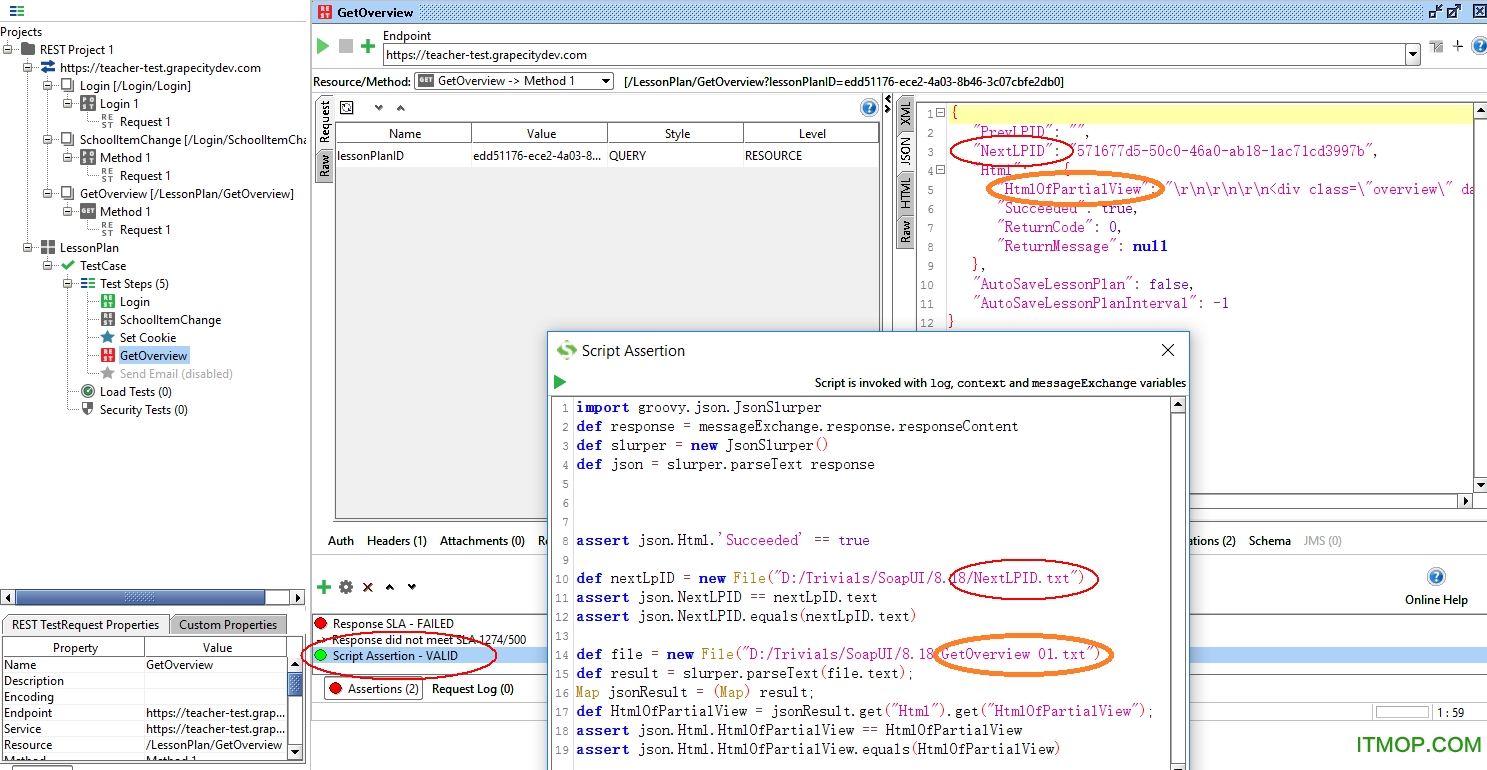
Task: Select SchoolItemChange test step
Action: point(161,319)
